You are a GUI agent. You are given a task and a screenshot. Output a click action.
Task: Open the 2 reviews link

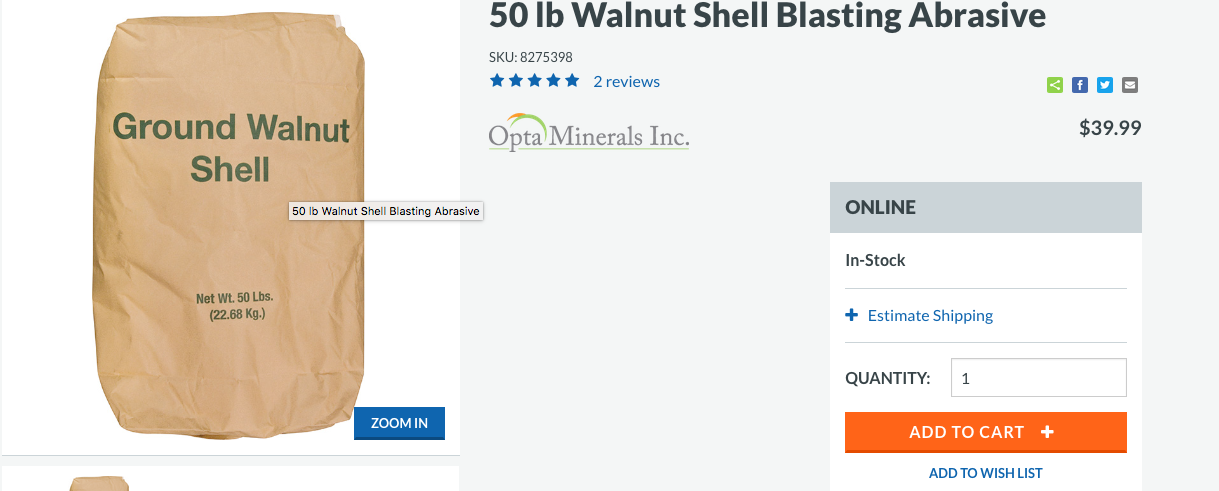click(626, 82)
